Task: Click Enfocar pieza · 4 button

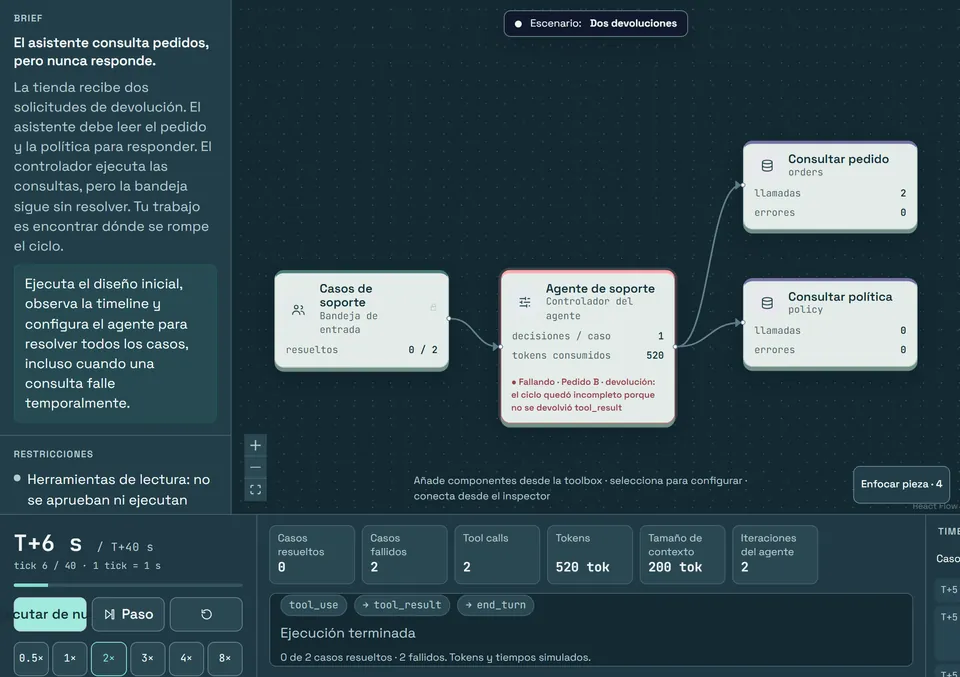Action: [901, 484]
